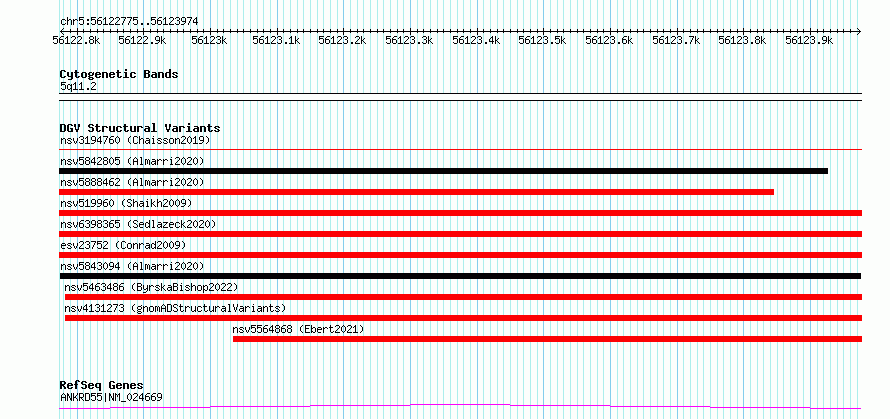The image size is (890, 419).
Task: Open variant nsv5564868 (Ebert2021) label
Action: click(298, 329)
